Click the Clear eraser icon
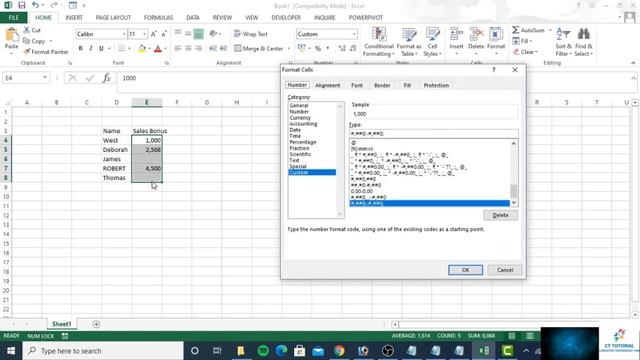The image size is (640, 360). [x=516, y=52]
